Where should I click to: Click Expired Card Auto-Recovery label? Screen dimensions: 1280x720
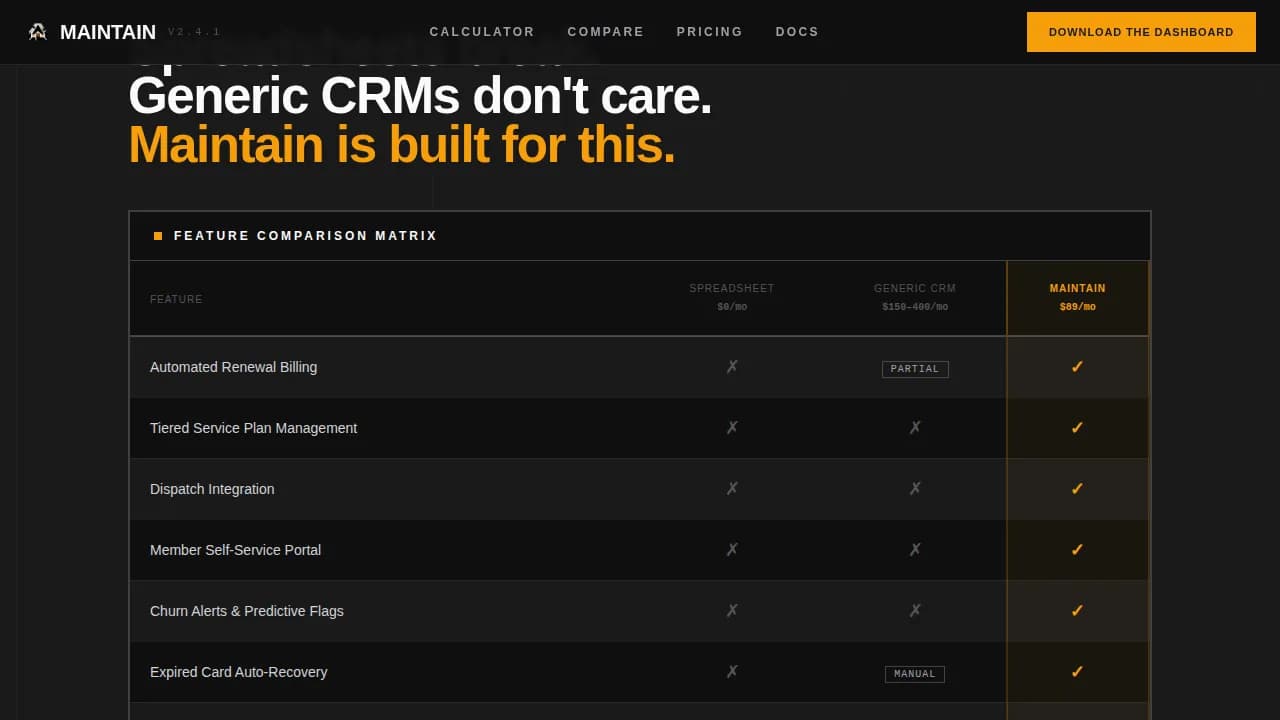click(x=238, y=672)
